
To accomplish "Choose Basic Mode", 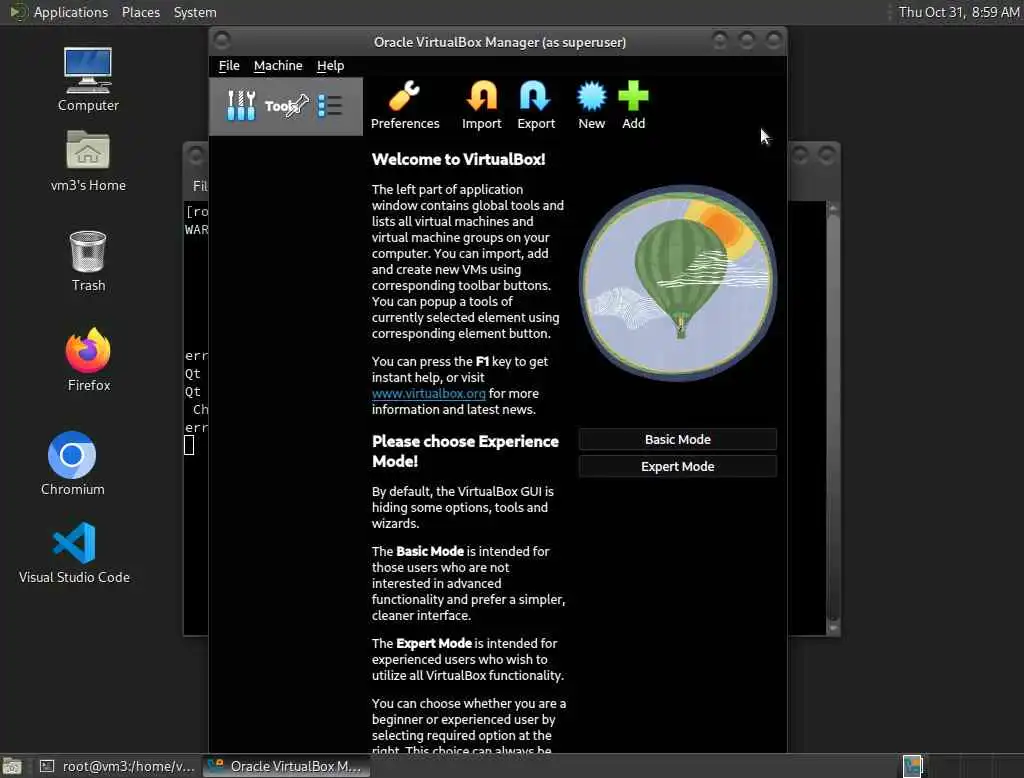I will tap(677, 440).
